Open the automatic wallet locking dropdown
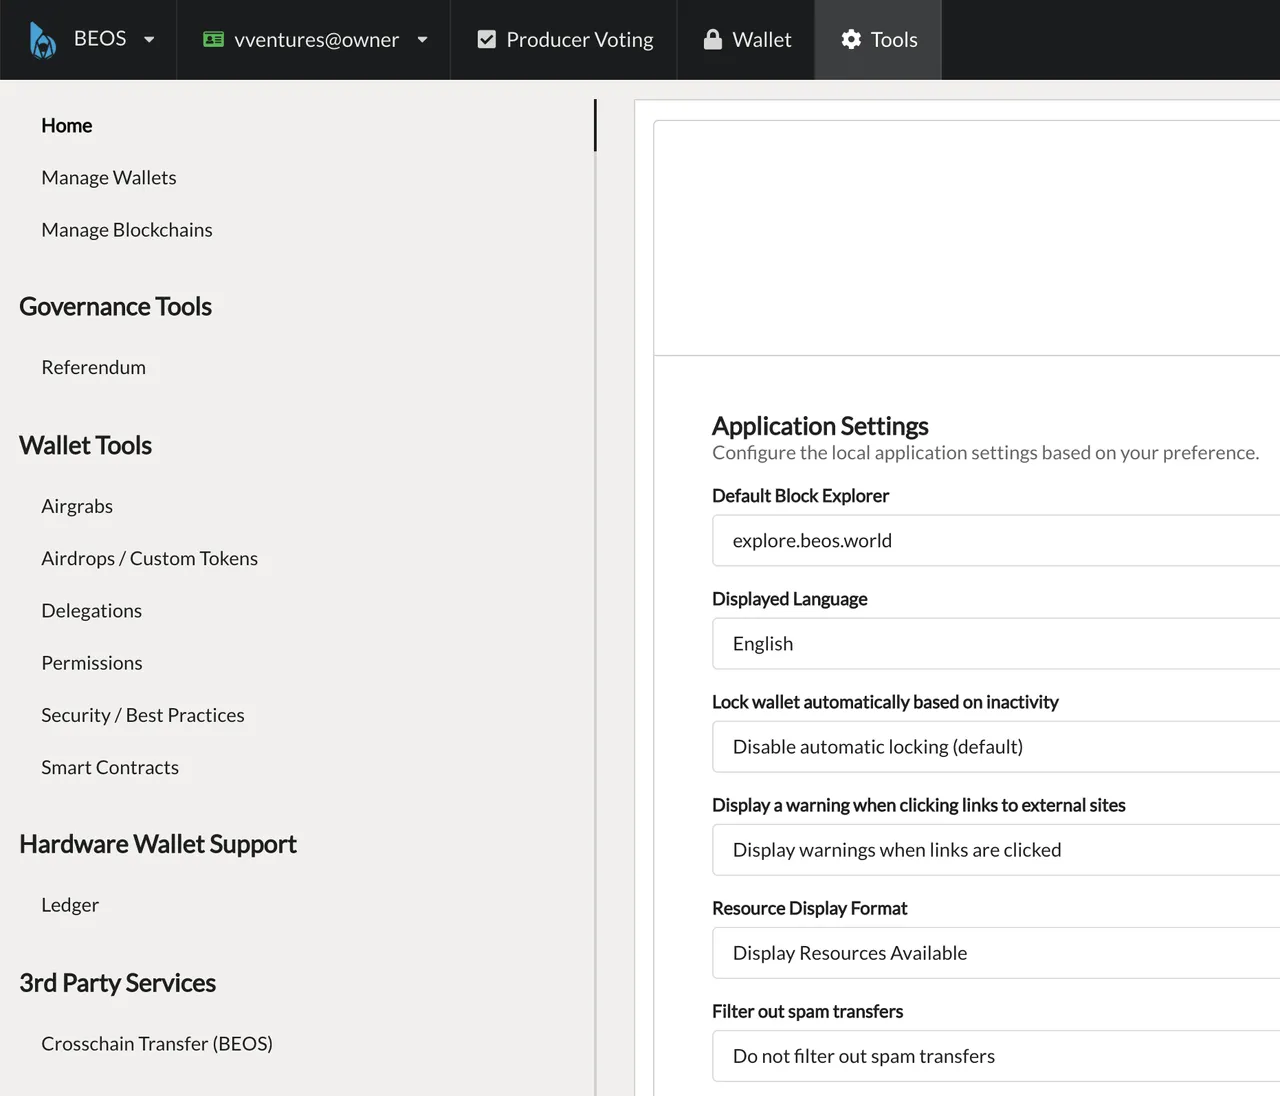 click(996, 747)
